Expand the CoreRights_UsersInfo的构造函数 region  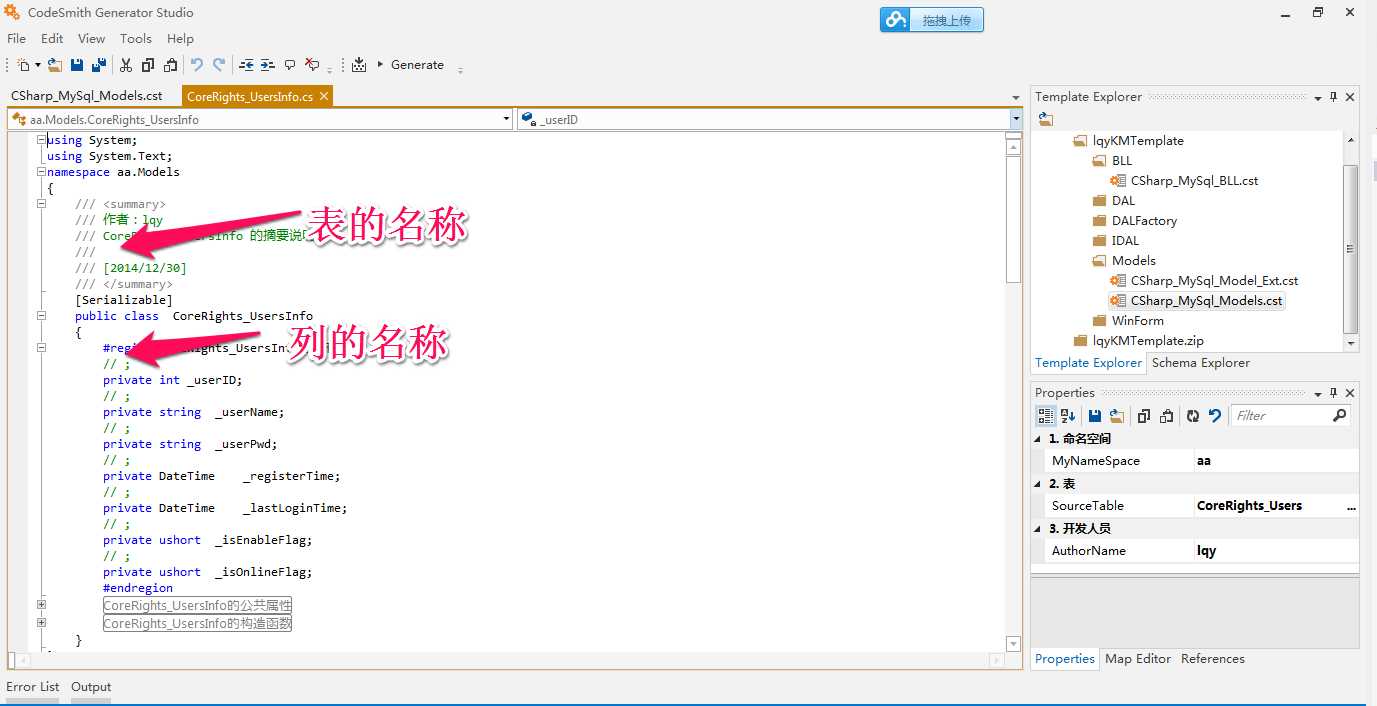pos(42,623)
